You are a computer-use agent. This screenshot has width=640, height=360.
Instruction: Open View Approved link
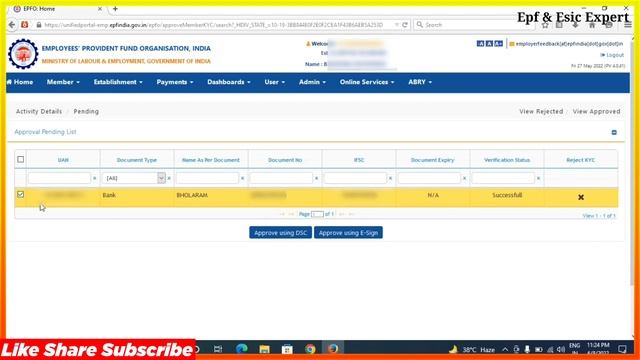(x=596, y=111)
